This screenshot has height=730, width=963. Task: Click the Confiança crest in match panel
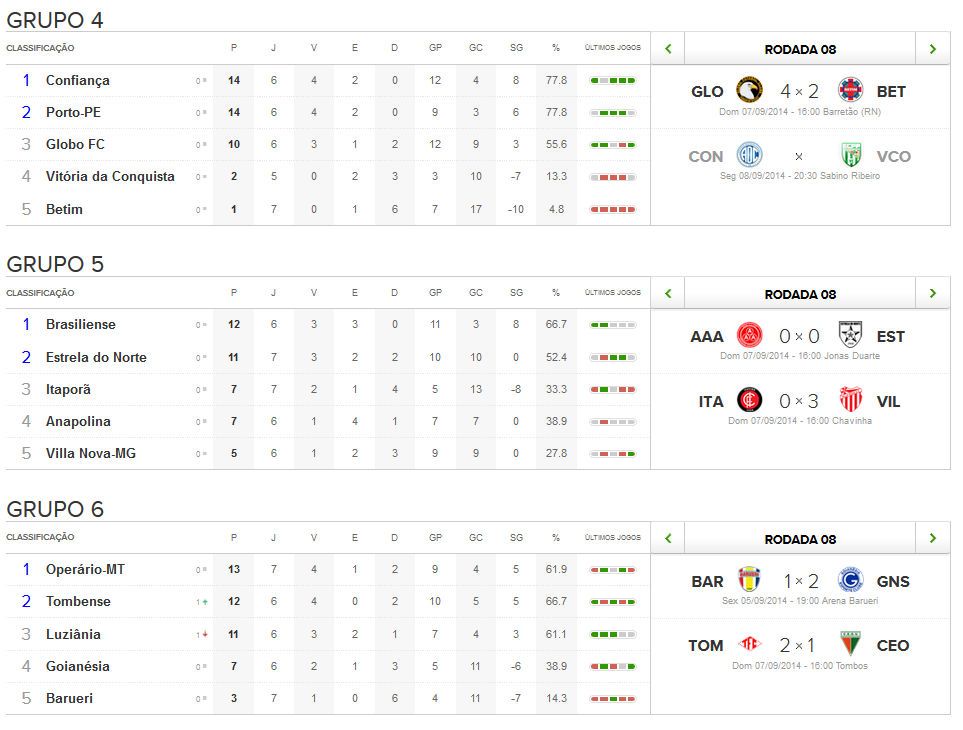click(x=749, y=155)
